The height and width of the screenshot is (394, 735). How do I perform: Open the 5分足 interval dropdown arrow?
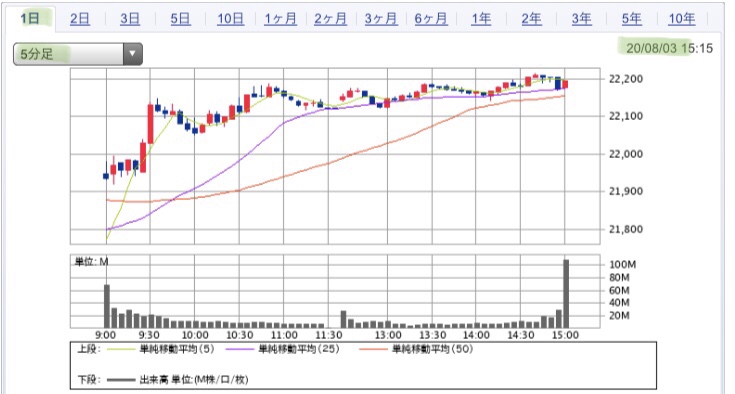pyautogui.click(x=133, y=54)
